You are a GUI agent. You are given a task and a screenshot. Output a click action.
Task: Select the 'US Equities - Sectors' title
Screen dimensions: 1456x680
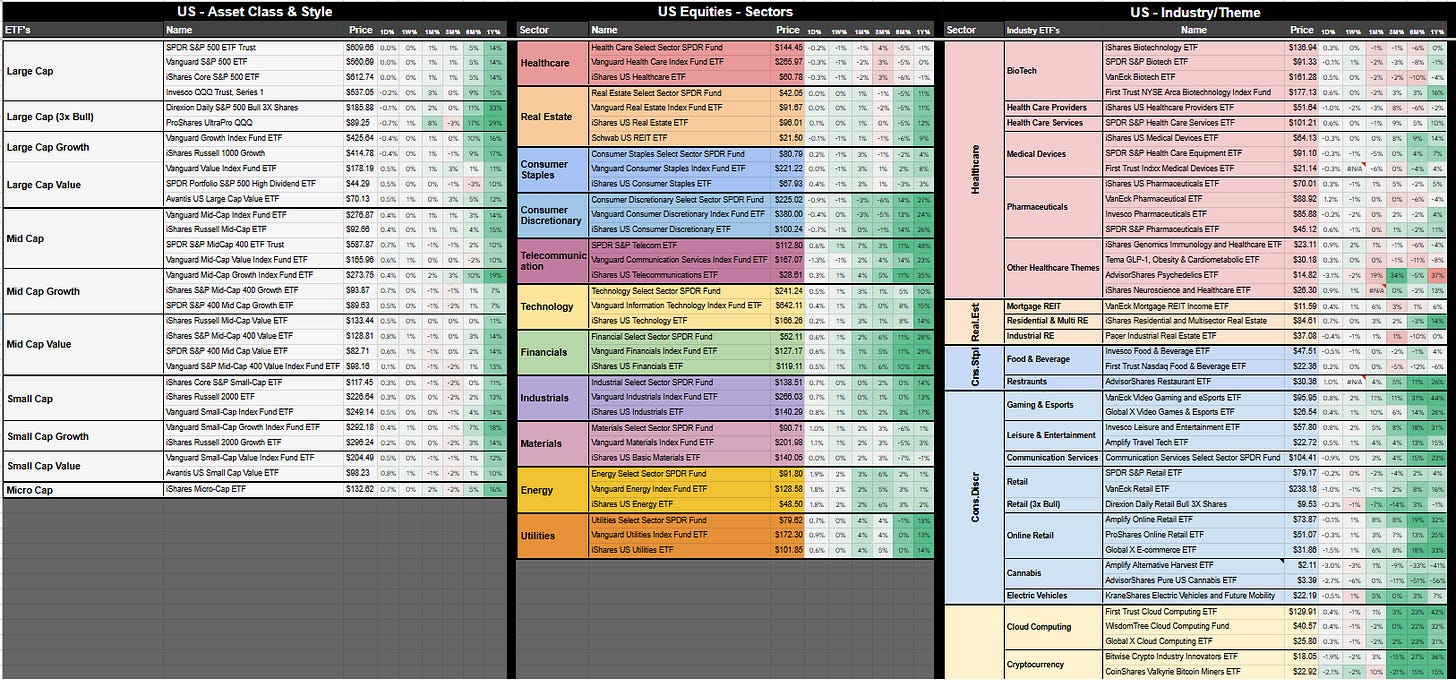click(726, 12)
